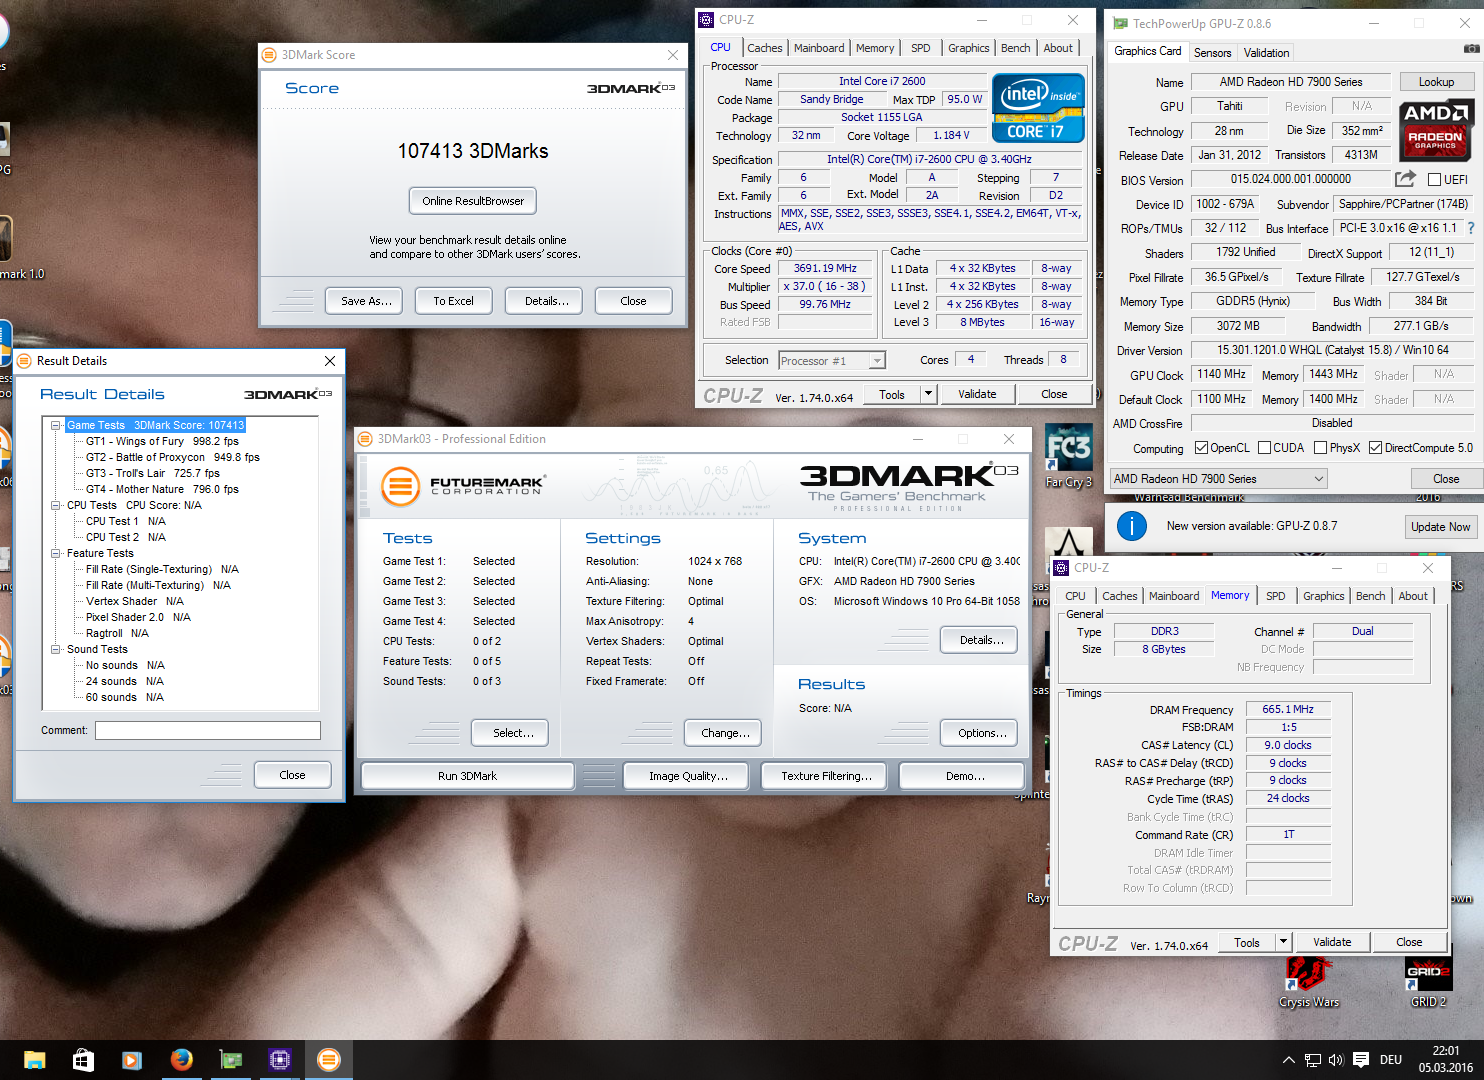Screen dimensions: 1484x1080
Task: Open the Action Center notification icon
Action: 1361,1060
